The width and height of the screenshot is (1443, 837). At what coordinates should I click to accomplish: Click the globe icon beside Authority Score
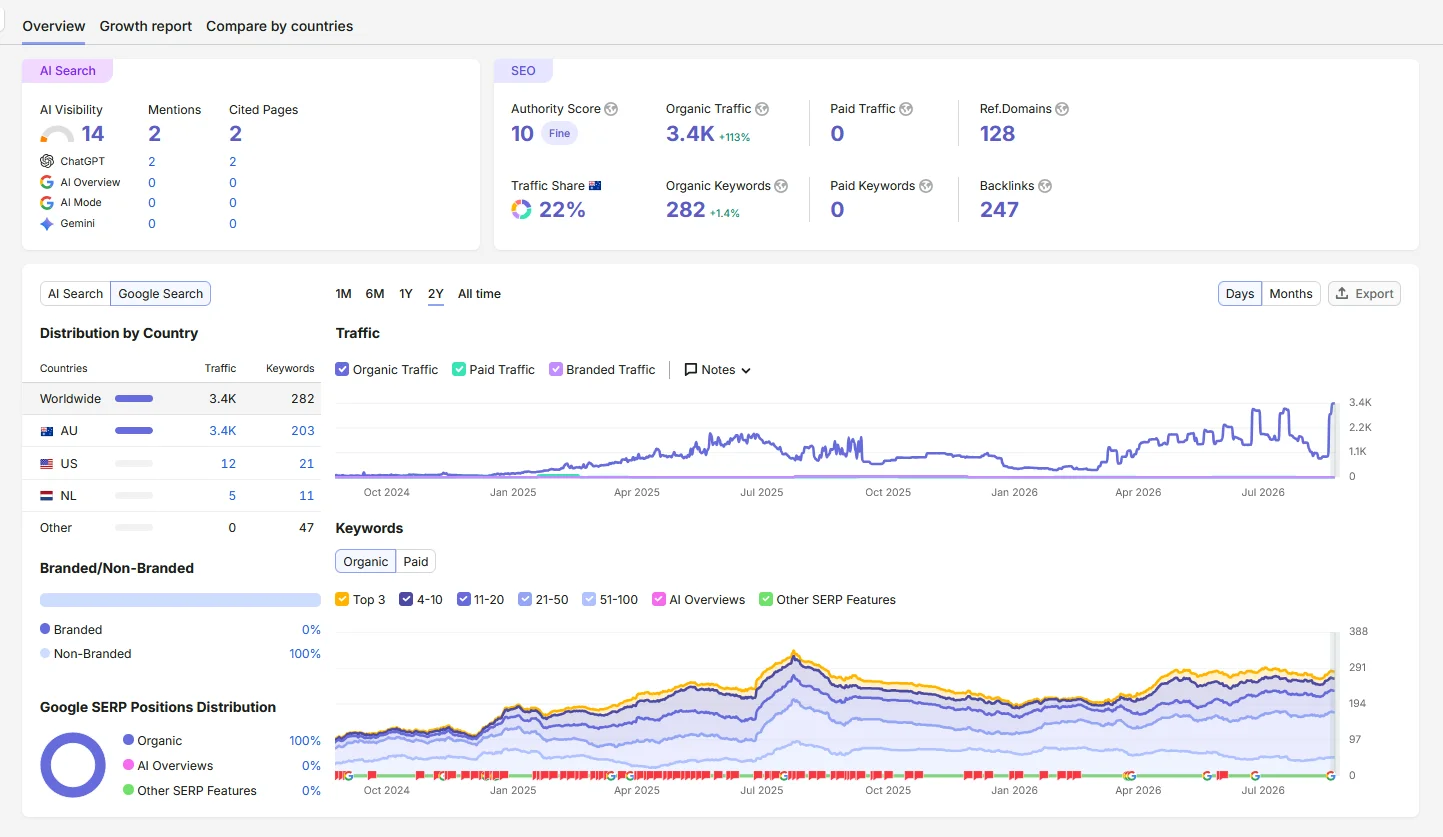(x=611, y=109)
